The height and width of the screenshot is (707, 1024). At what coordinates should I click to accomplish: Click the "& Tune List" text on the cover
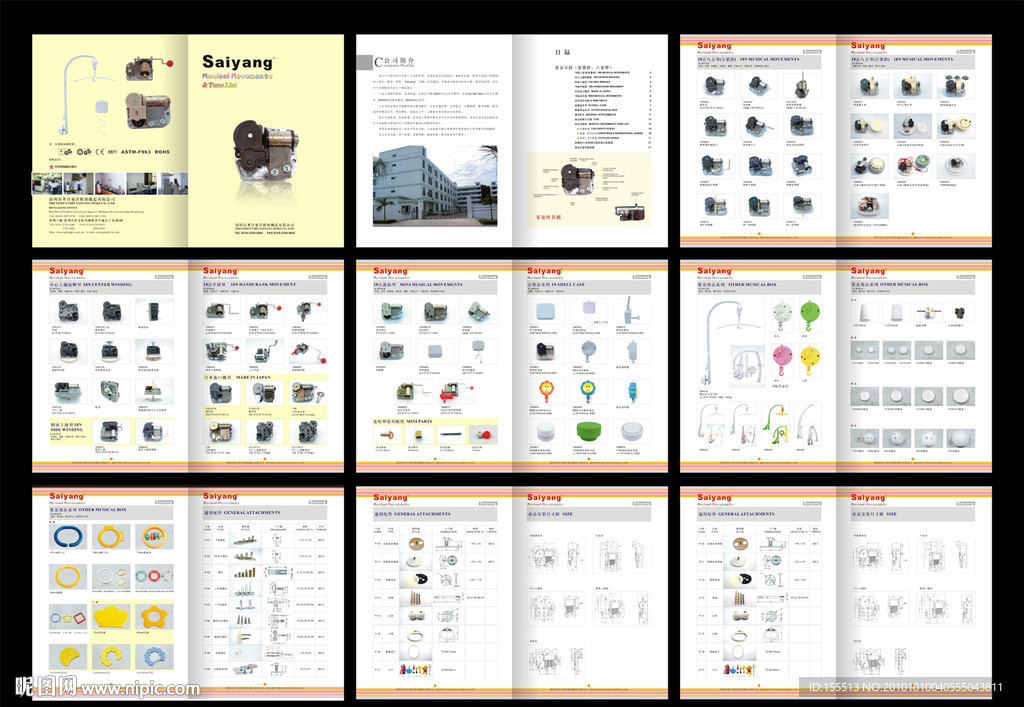pyautogui.click(x=219, y=85)
